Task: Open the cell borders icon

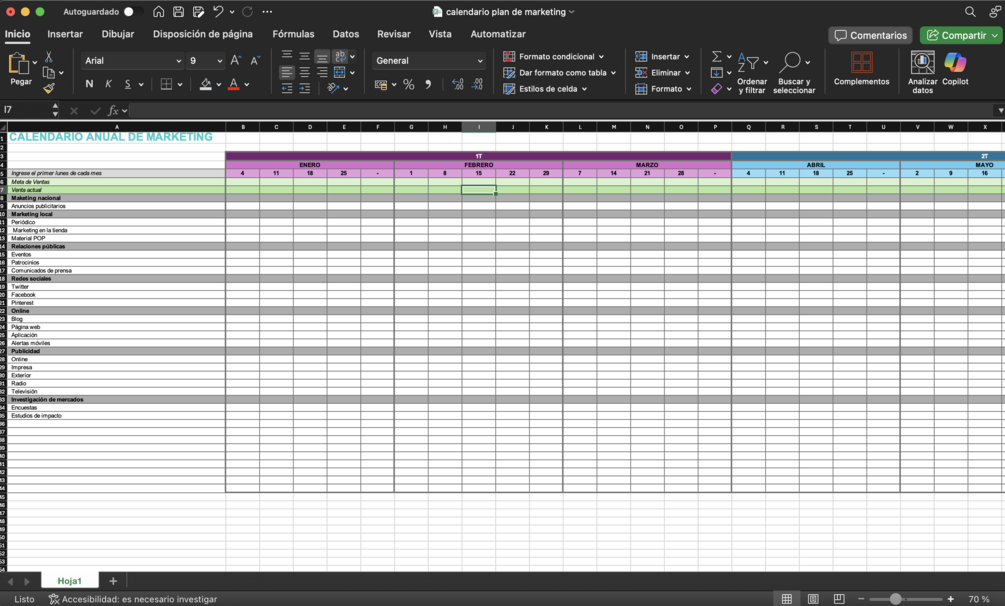Action: click(x=166, y=84)
